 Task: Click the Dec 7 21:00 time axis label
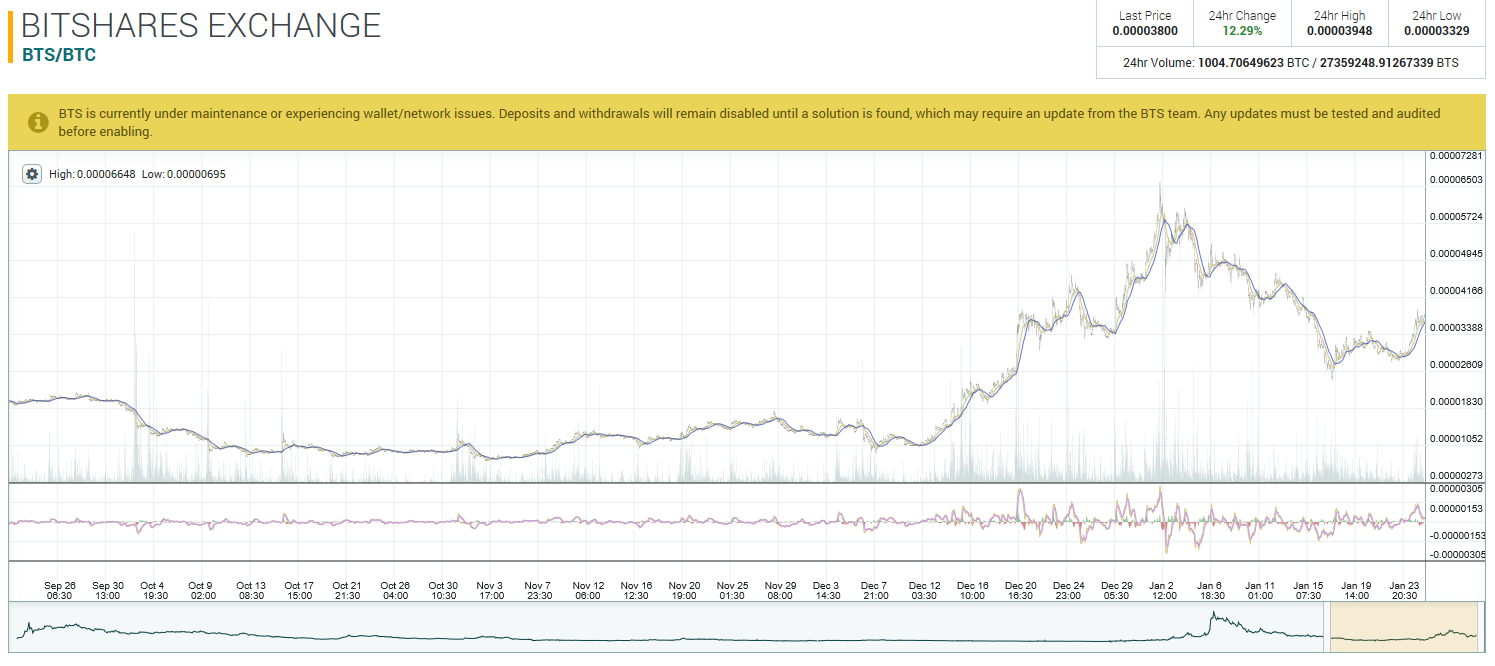875,590
